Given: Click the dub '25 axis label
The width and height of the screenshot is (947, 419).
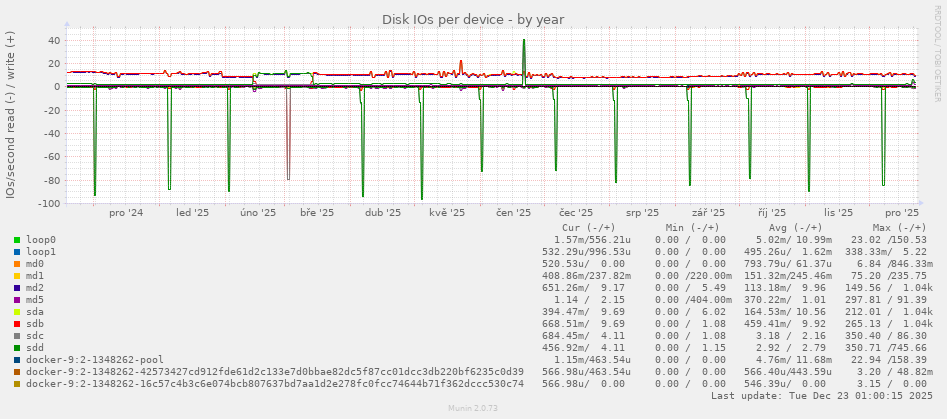Looking at the screenshot, I should click(383, 213).
